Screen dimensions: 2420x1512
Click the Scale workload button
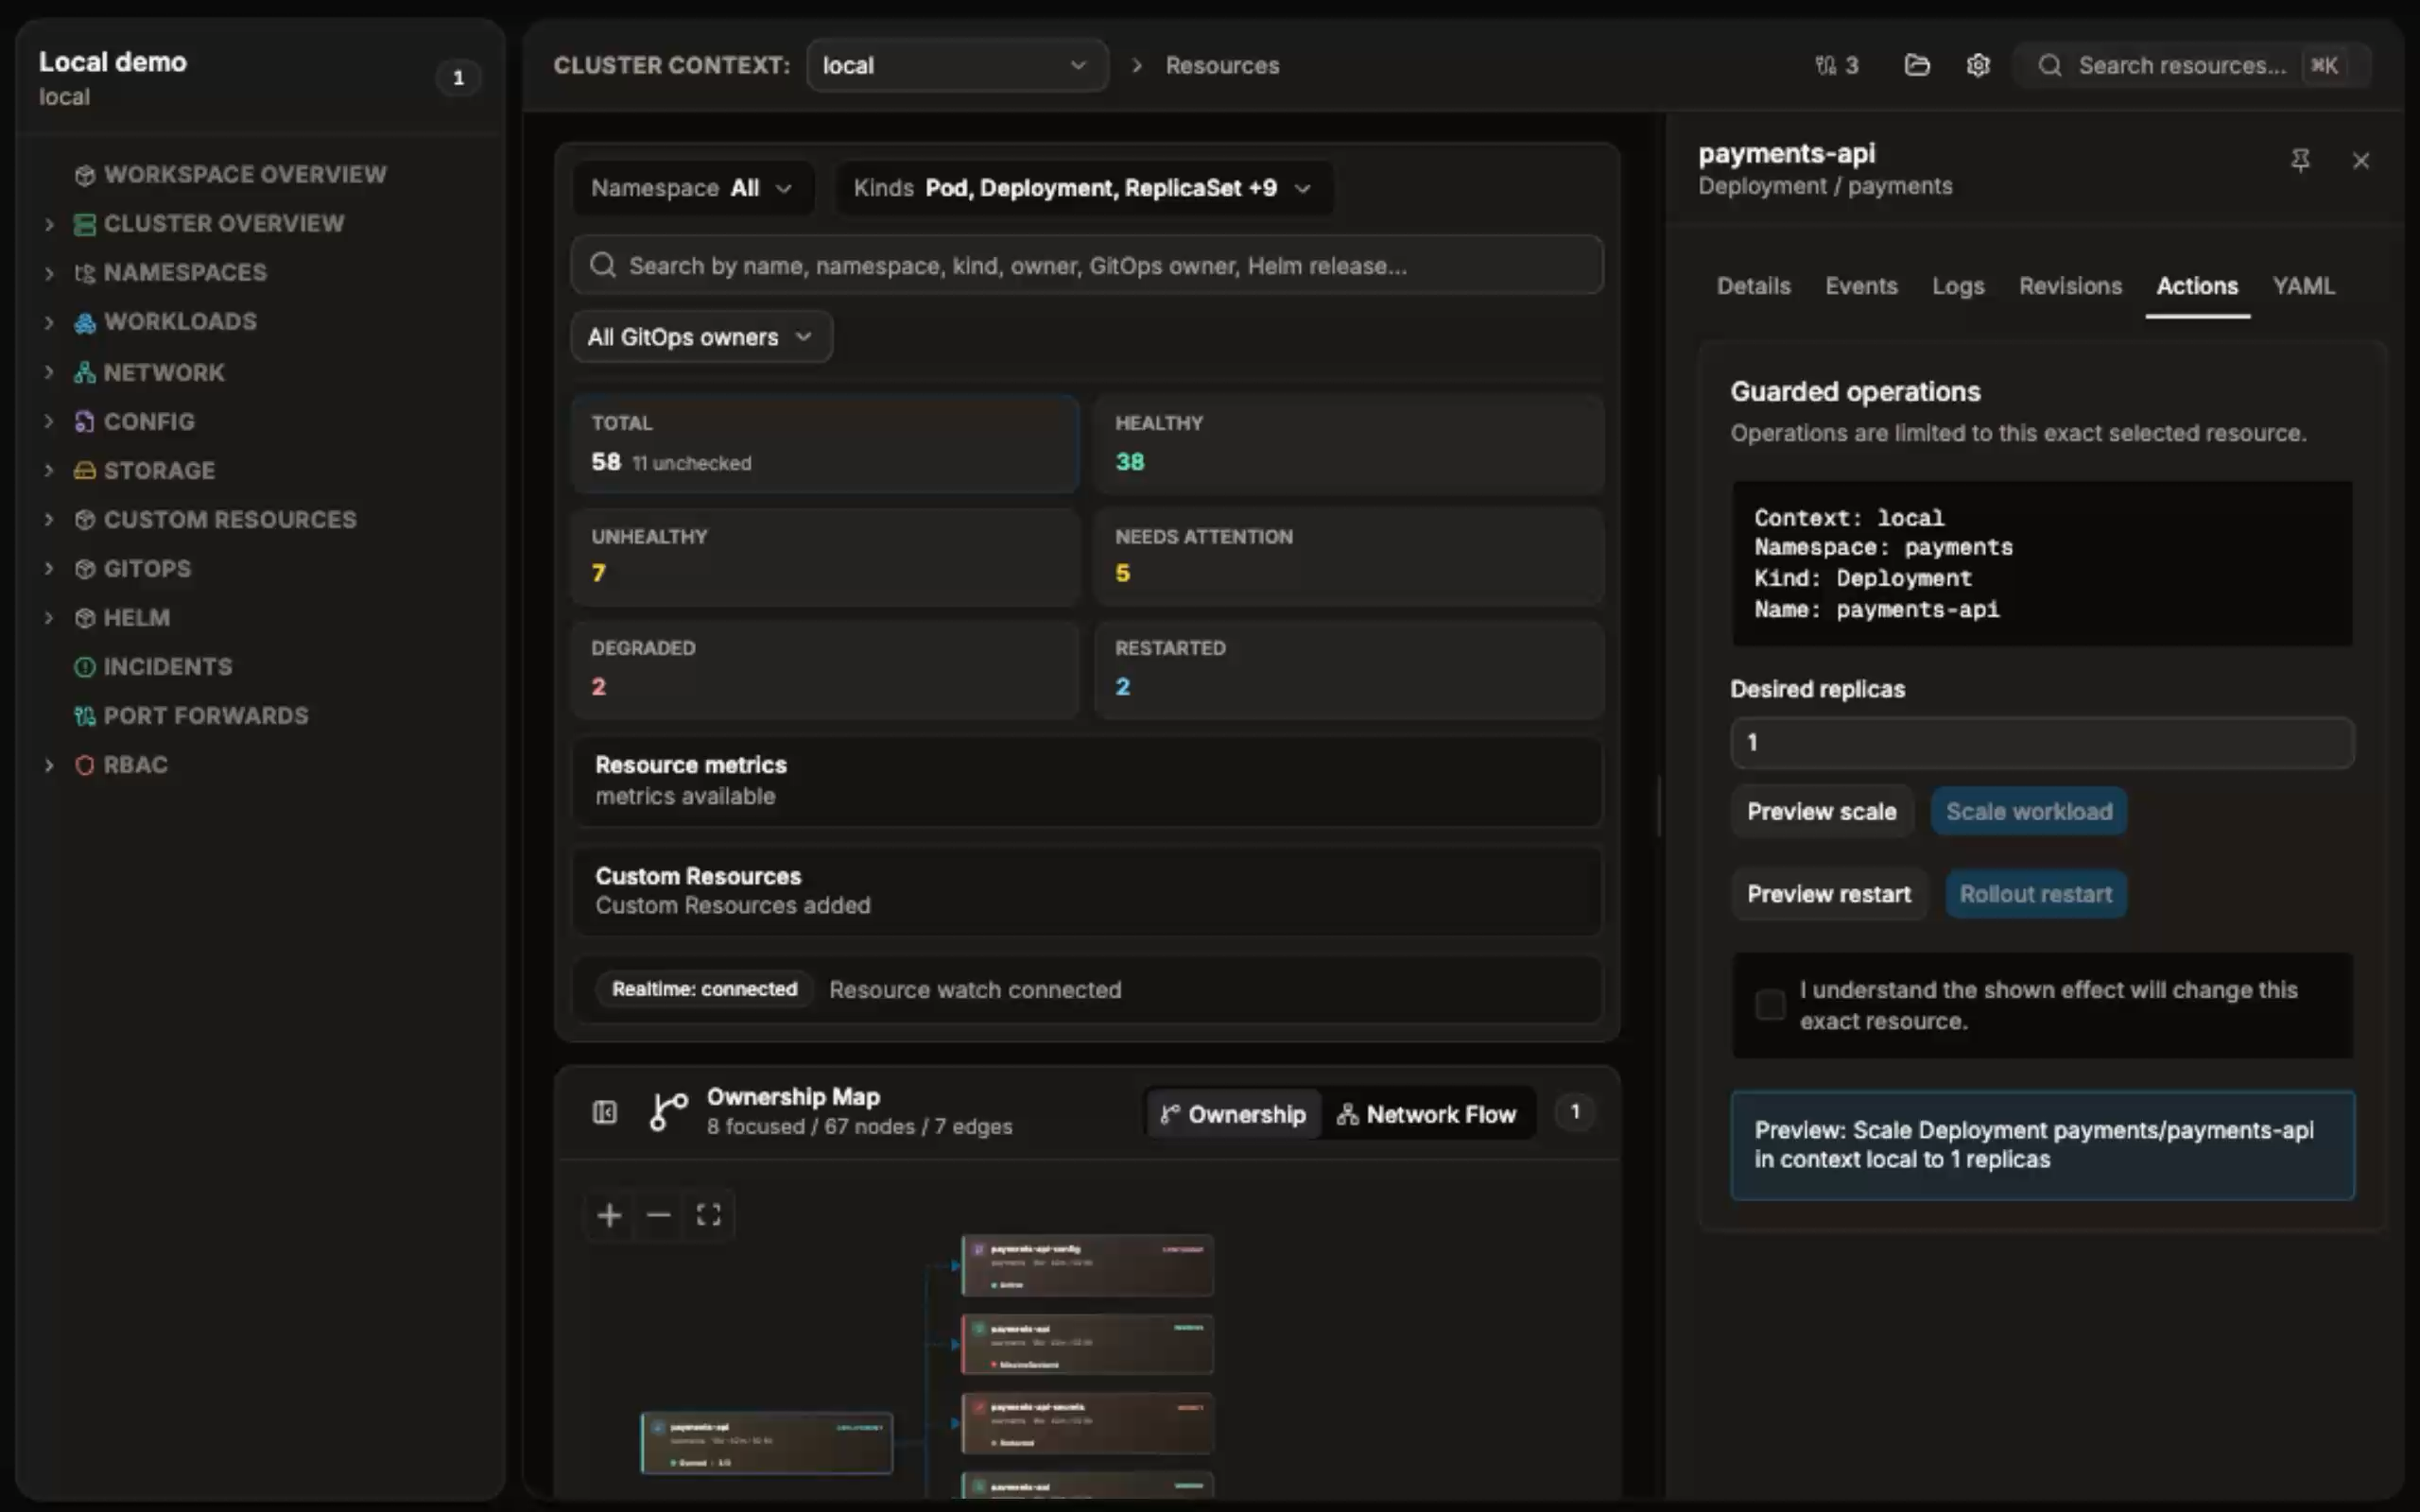point(2029,811)
